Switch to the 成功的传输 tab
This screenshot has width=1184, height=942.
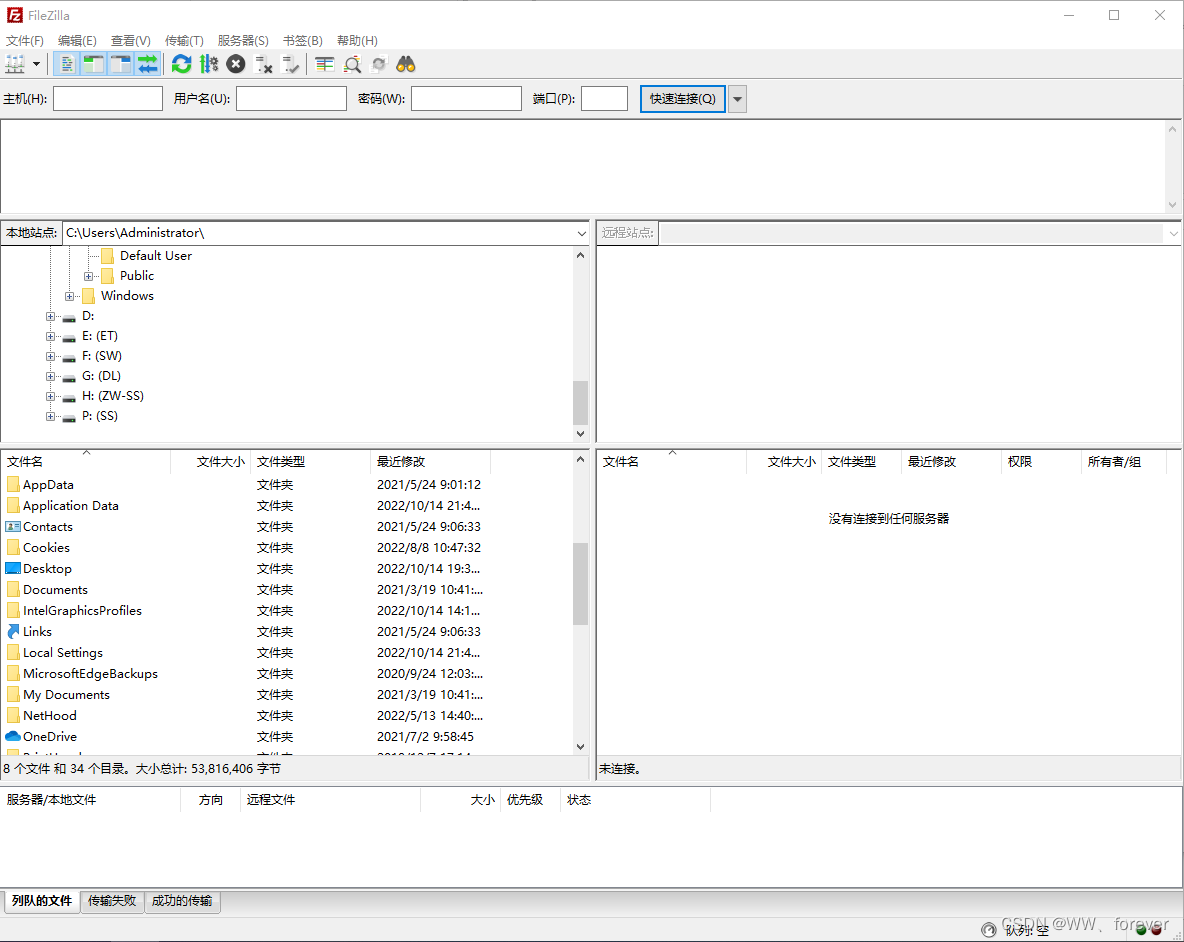pos(182,901)
